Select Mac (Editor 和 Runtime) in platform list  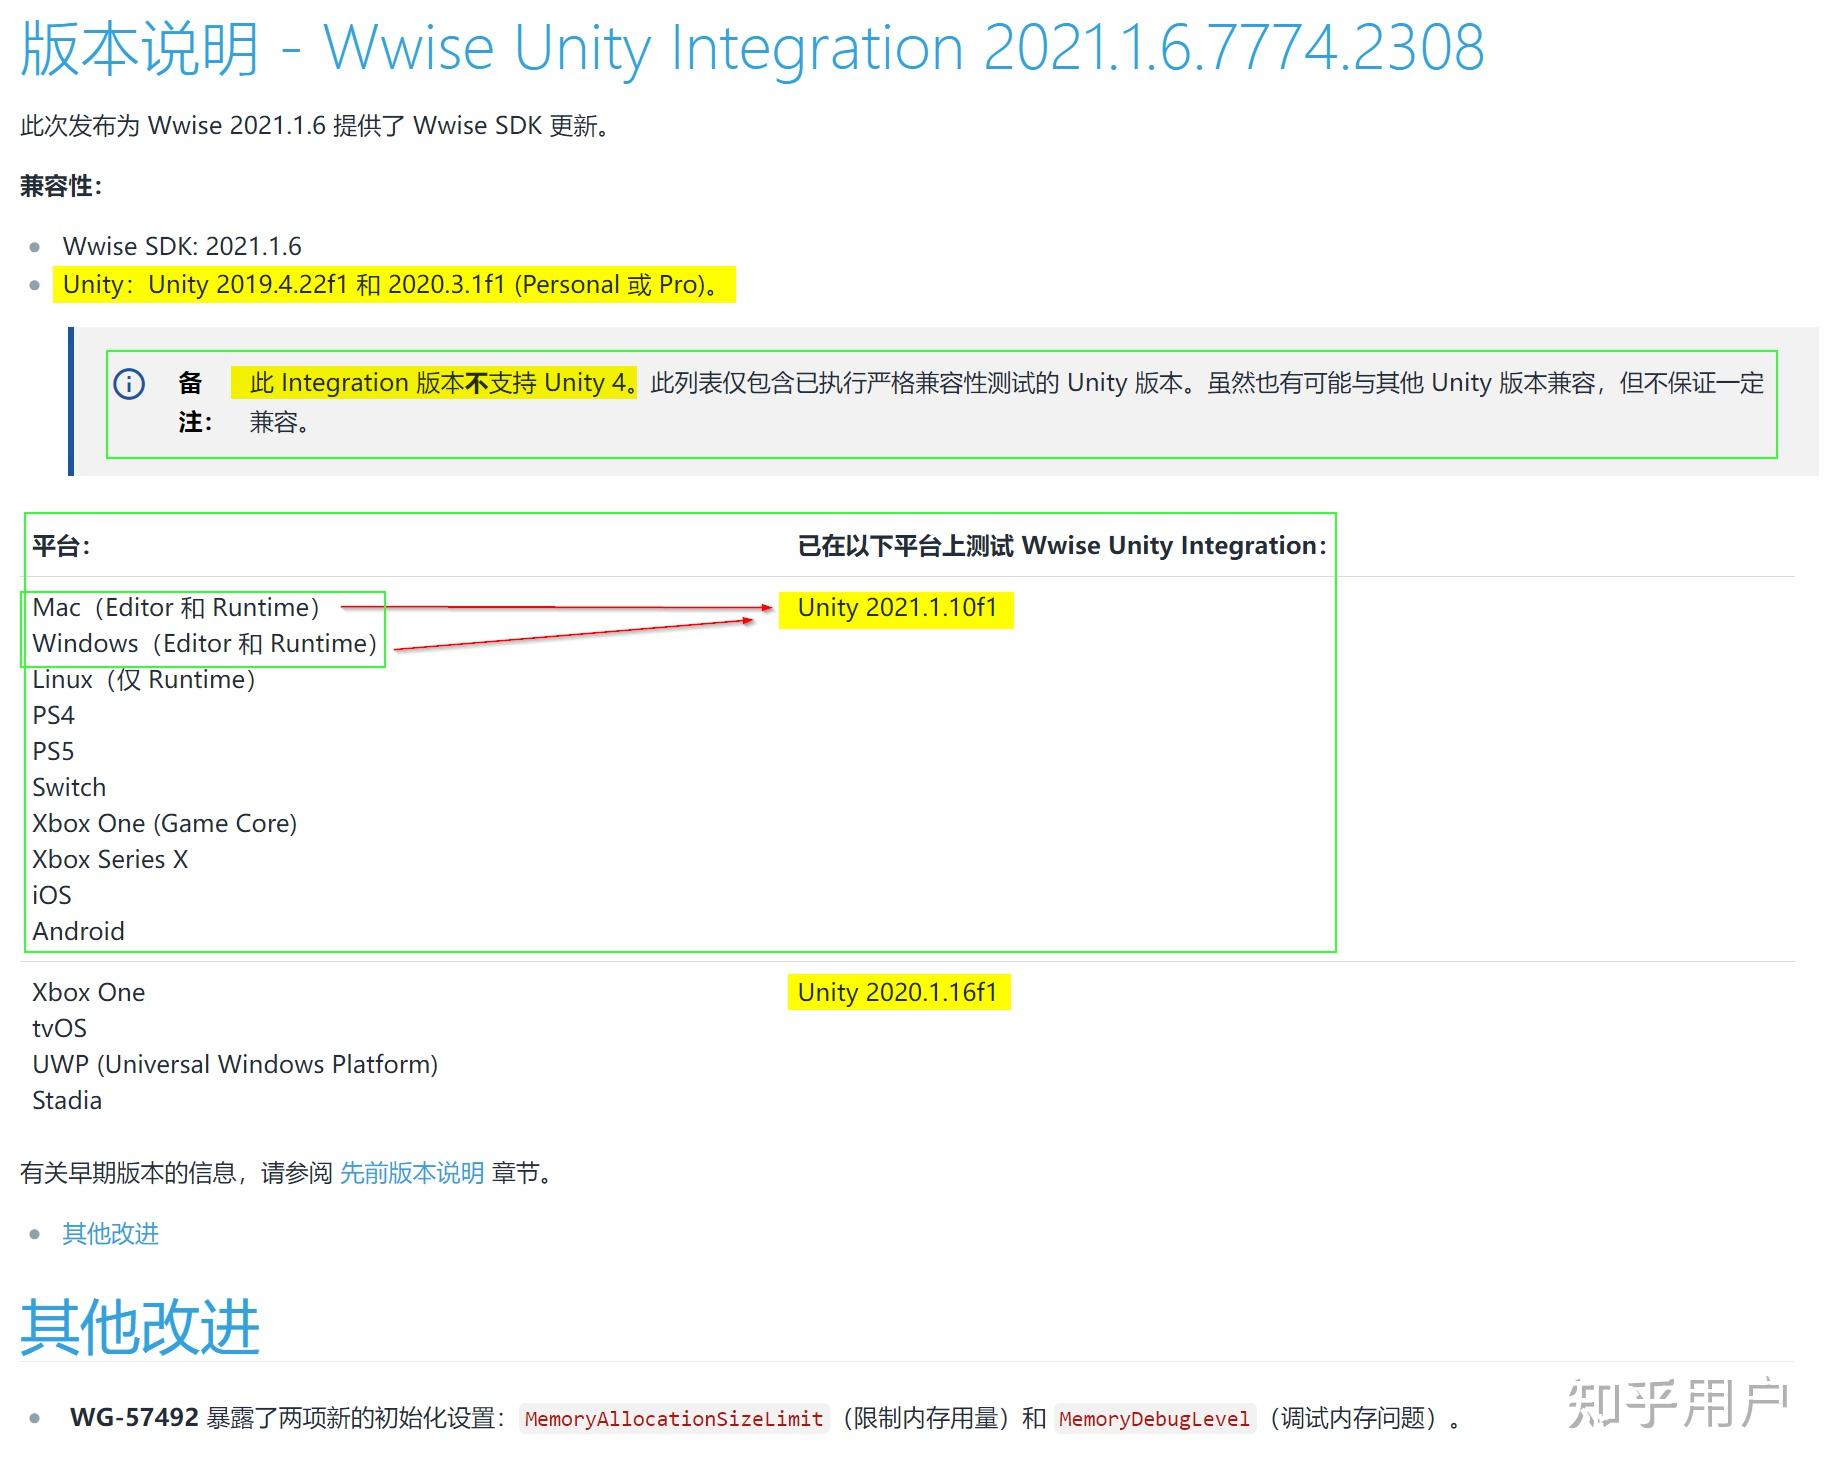(175, 607)
